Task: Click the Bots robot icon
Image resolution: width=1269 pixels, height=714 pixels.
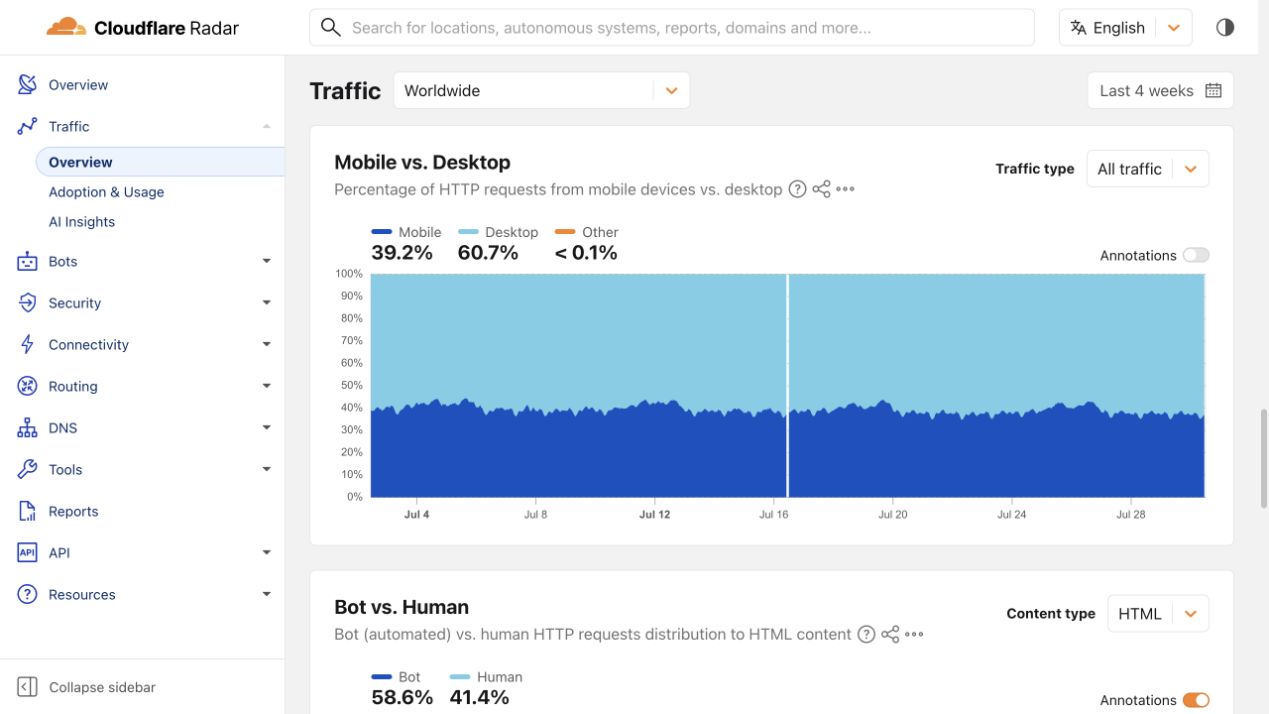Action: 27,261
